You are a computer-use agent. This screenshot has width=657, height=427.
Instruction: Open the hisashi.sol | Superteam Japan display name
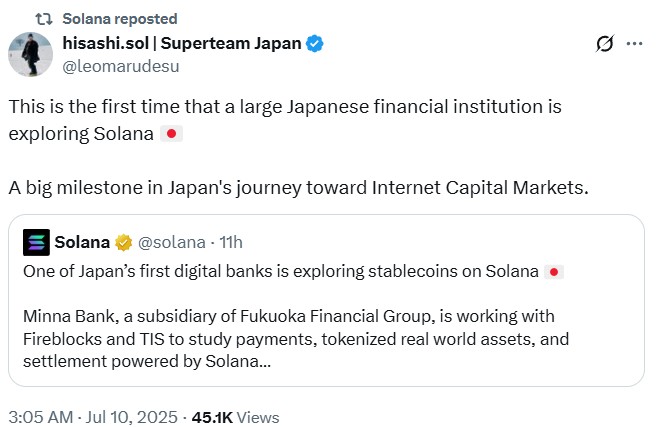(x=182, y=44)
